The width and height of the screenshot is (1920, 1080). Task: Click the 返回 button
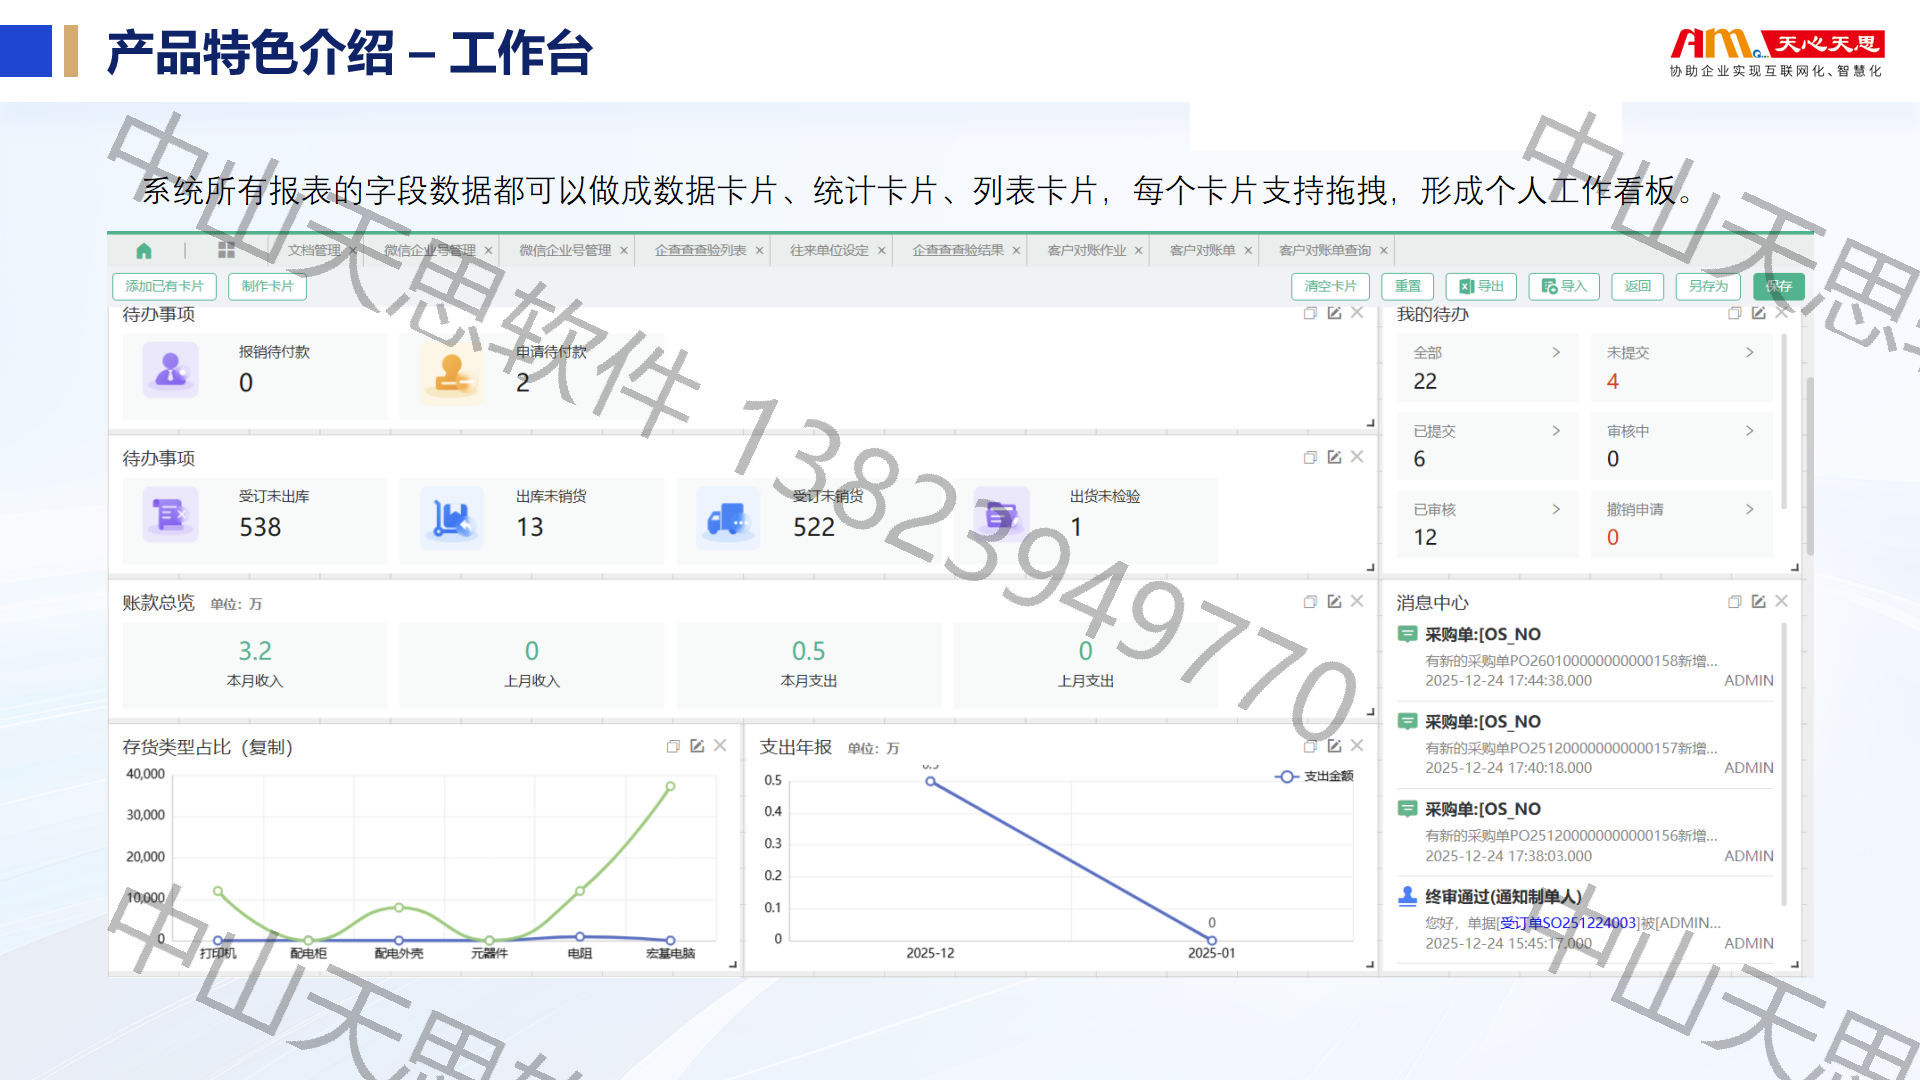pyautogui.click(x=1638, y=286)
